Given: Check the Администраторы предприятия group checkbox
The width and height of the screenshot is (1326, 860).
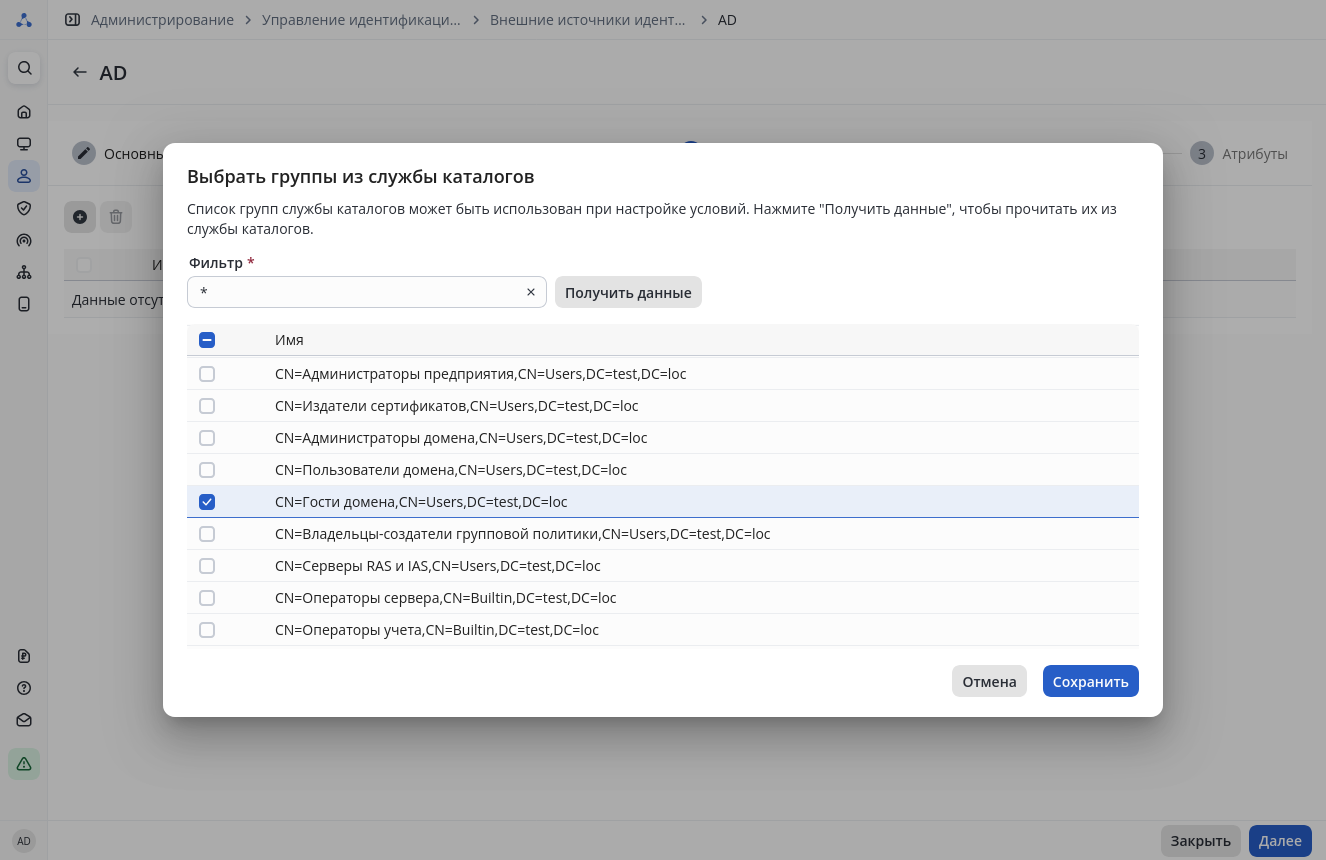Looking at the screenshot, I should click(207, 374).
